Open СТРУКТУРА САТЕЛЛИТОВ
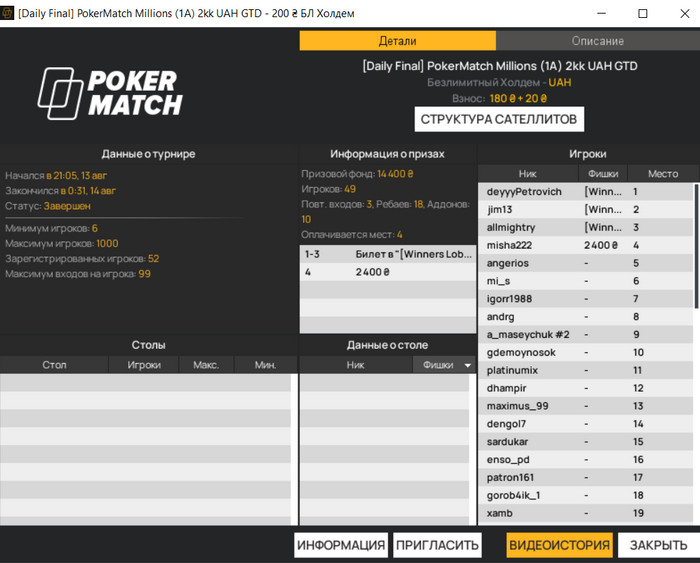This screenshot has height=563, width=700. pyautogui.click(x=499, y=119)
